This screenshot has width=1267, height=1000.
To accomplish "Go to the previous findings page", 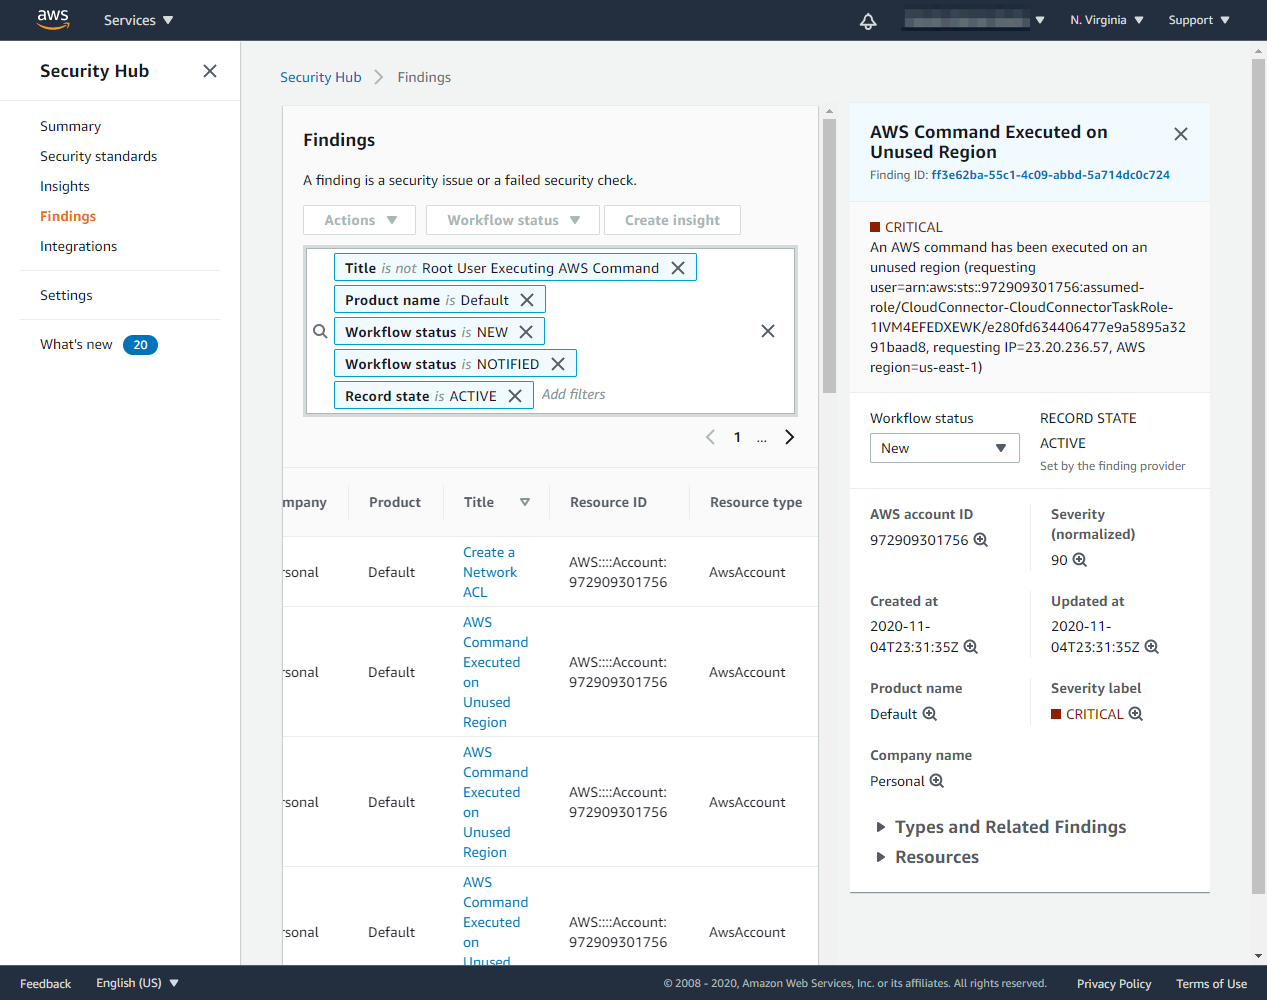I will pos(710,437).
